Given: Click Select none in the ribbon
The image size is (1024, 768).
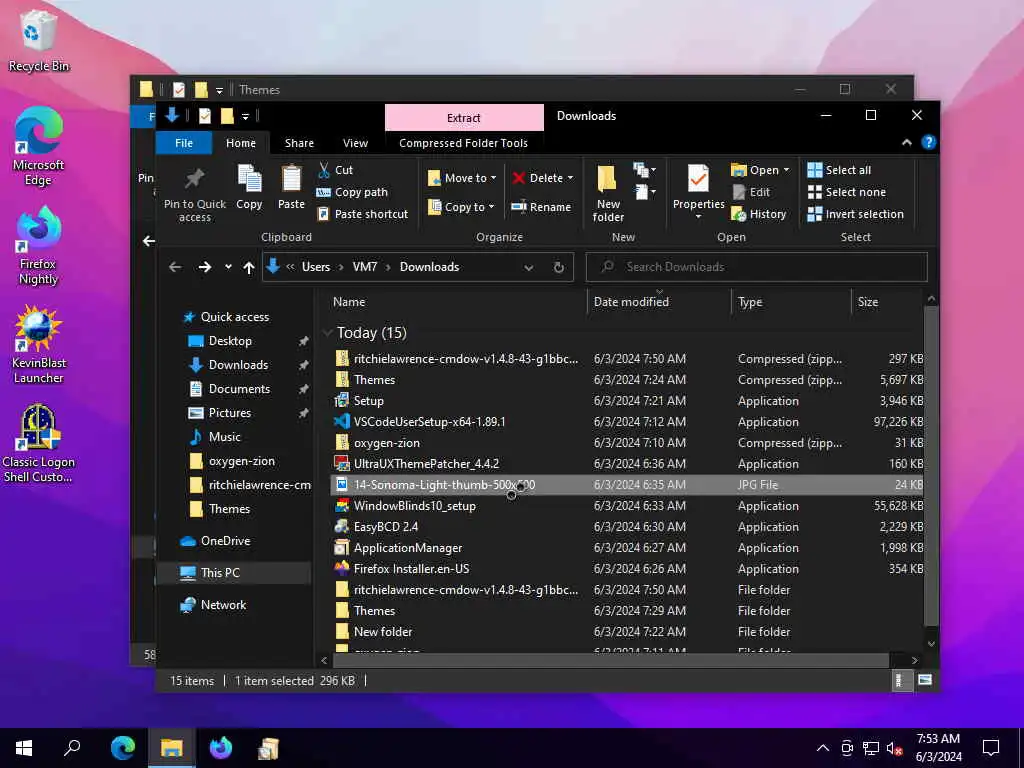Looking at the screenshot, I should pos(847,192).
